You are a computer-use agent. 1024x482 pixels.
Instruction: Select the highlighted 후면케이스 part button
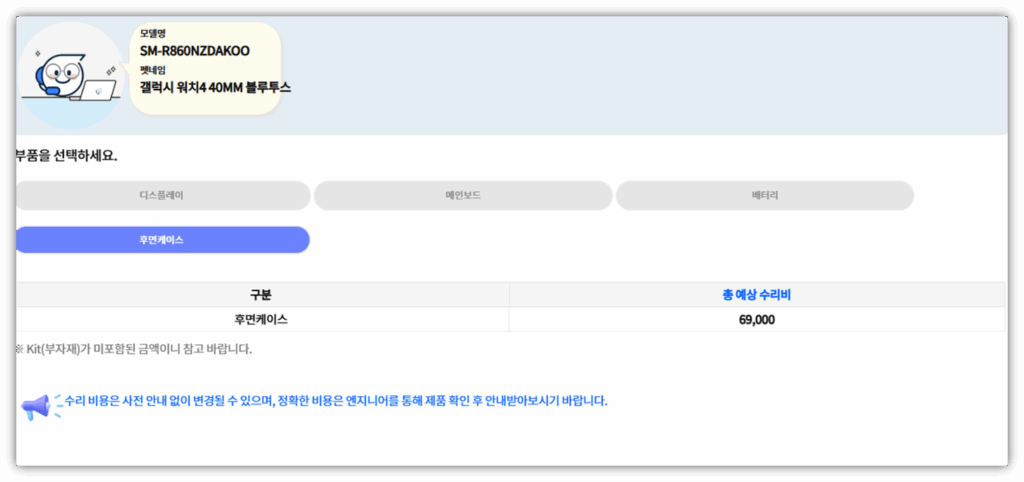(162, 240)
